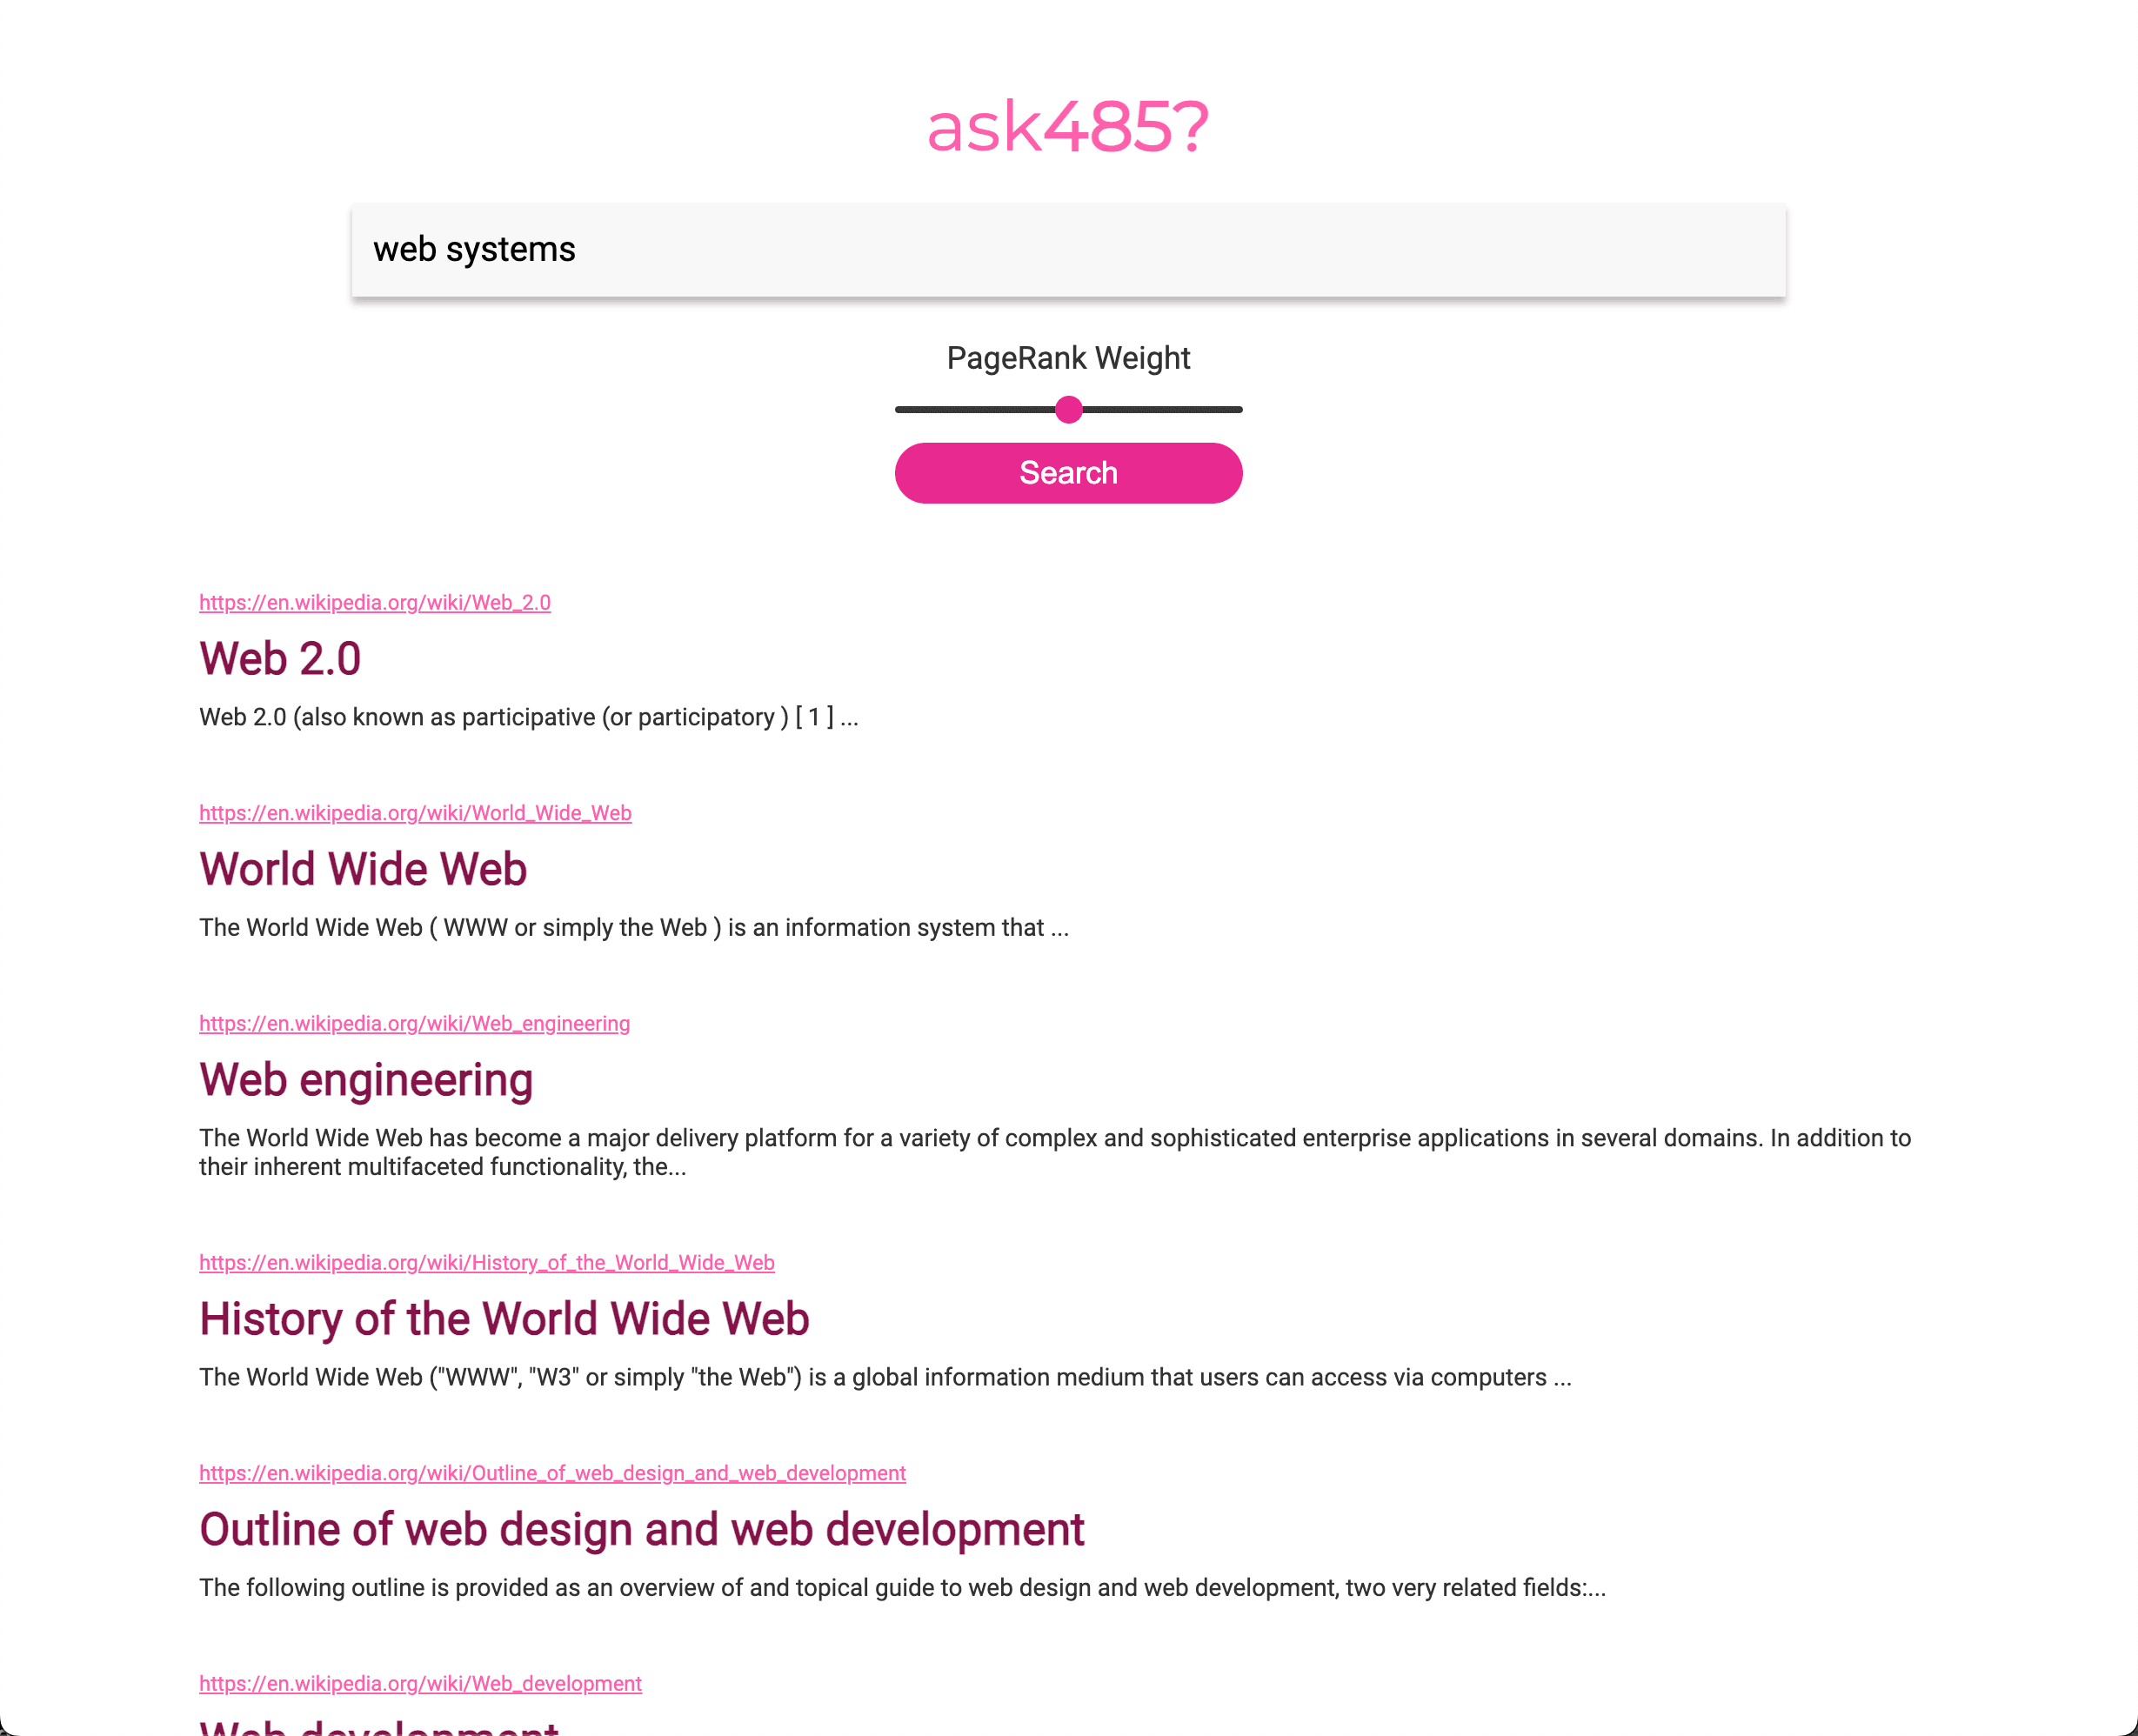The width and height of the screenshot is (2138, 1736).
Task: Click the PageRank Weight label
Action: [x=1067, y=358]
